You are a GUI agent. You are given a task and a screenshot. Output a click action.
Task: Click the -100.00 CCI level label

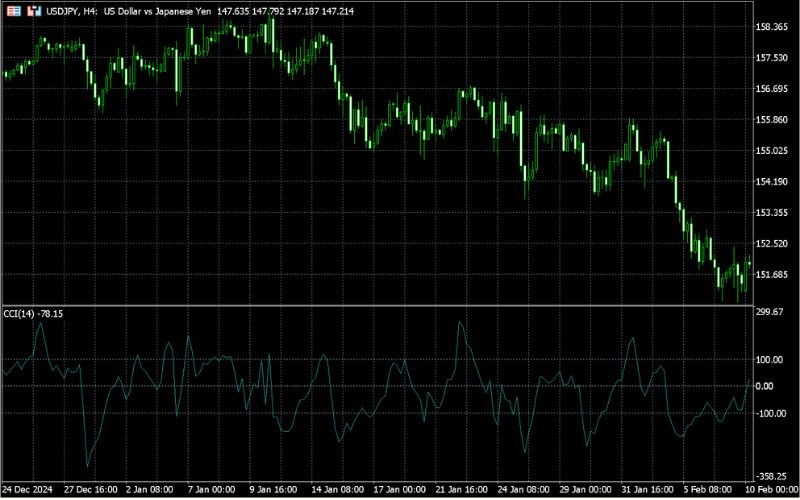pyautogui.click(x=772, y=413)
